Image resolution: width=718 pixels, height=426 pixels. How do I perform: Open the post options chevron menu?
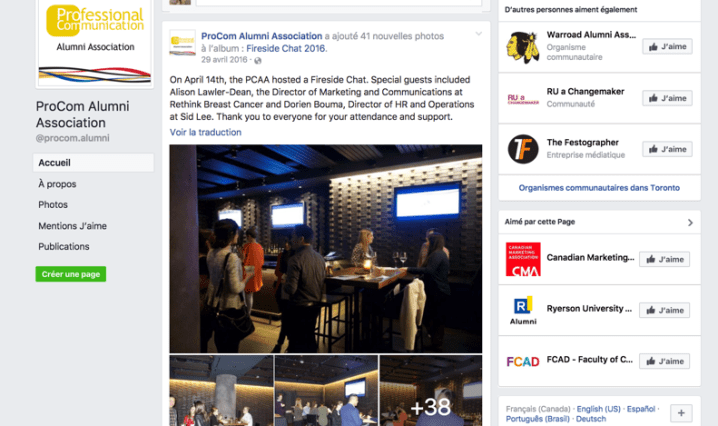pyautogui.click(x=479, y=34)
